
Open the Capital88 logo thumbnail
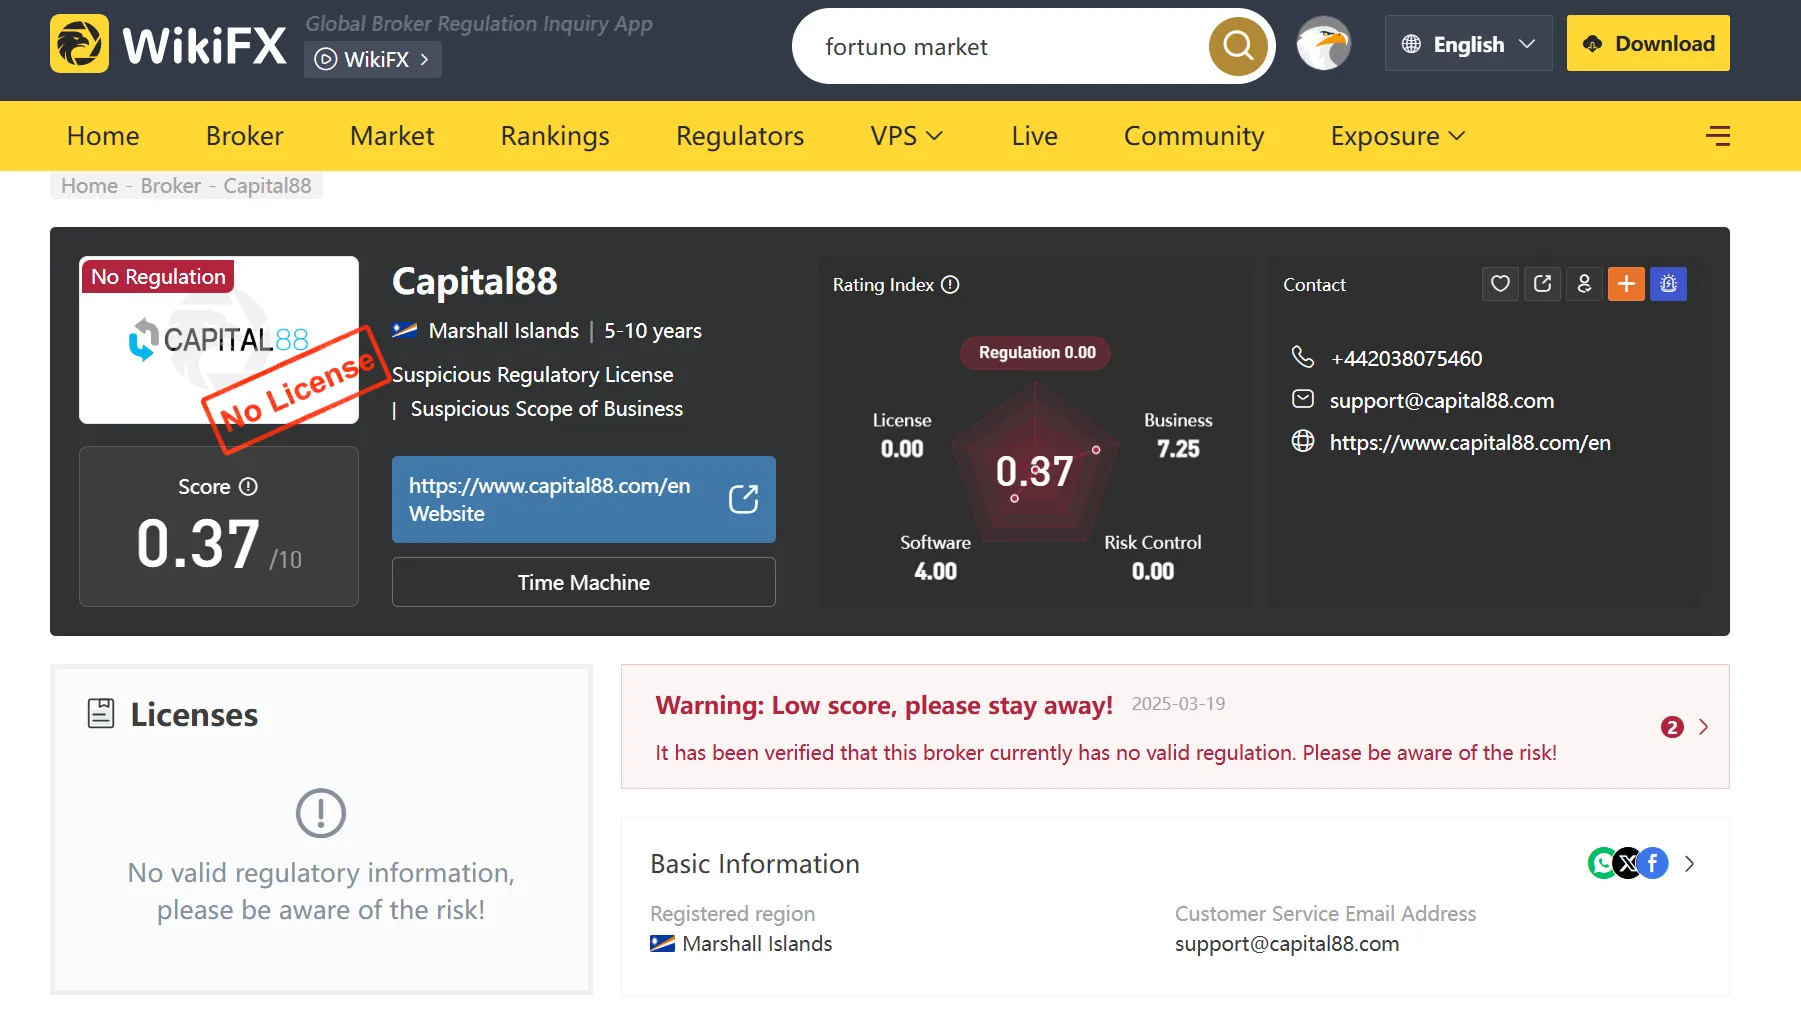(219, 340)
